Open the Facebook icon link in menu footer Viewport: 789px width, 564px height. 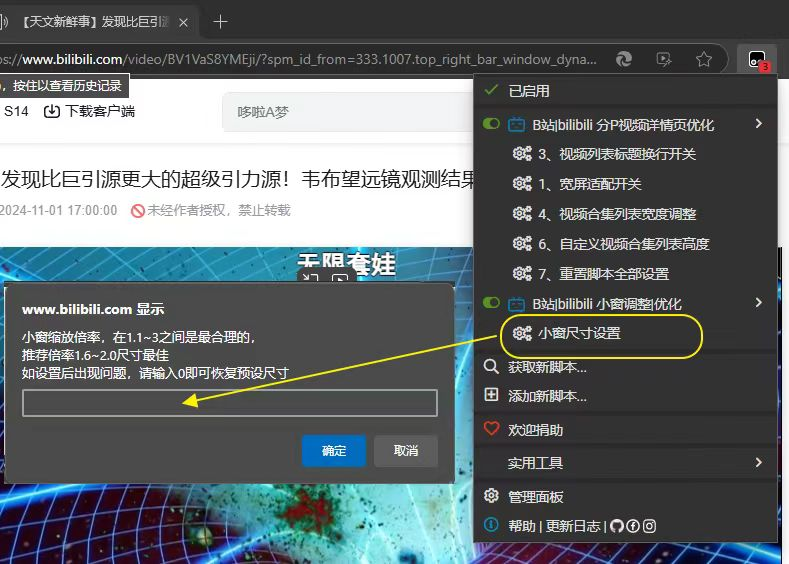tap(633, 526)
